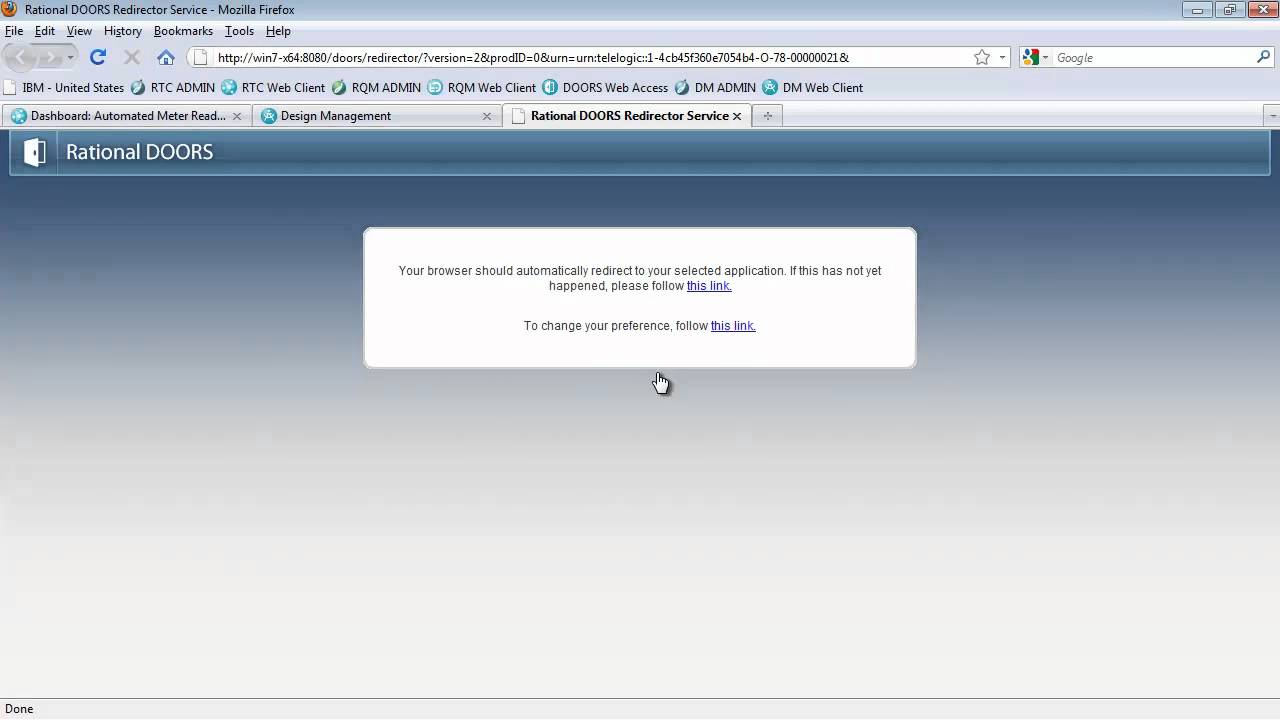Open the RQM ADMIN bookmark
This screenshot has width=1280, height=720.
(377, 87)
